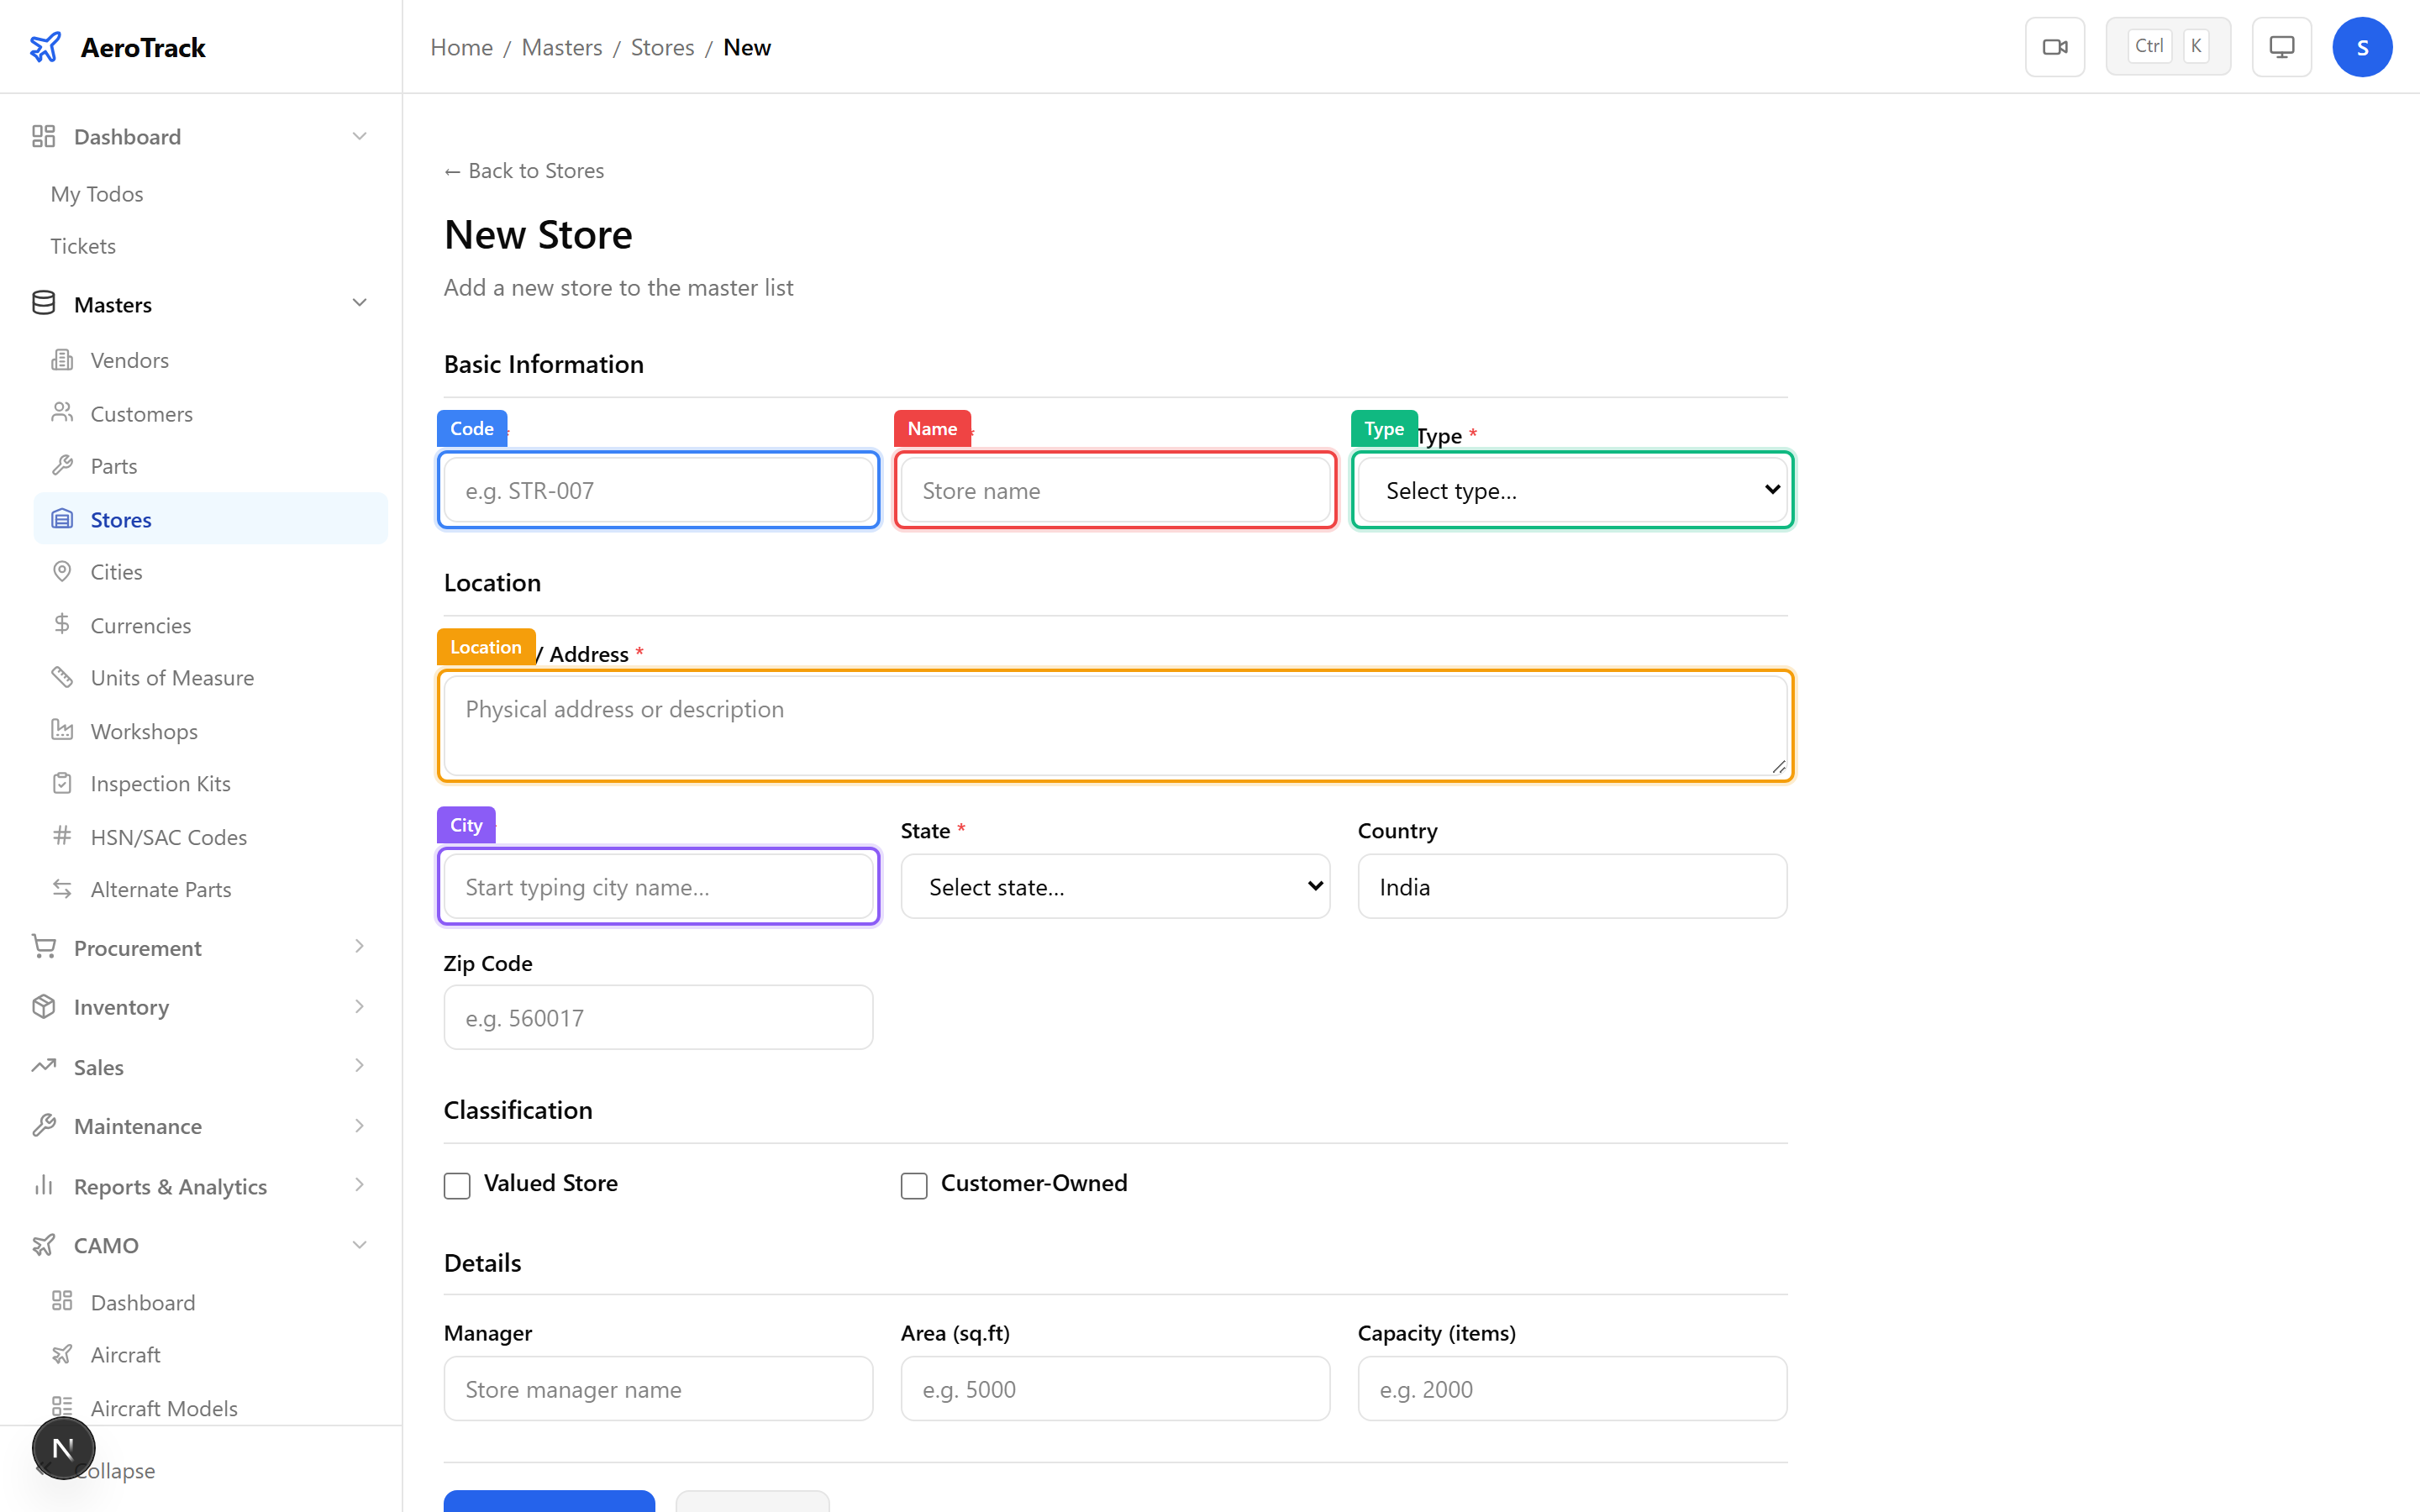2420x1512 pixels.
Task: Open the Stores breadcrumb link
Action: [662, 47]
